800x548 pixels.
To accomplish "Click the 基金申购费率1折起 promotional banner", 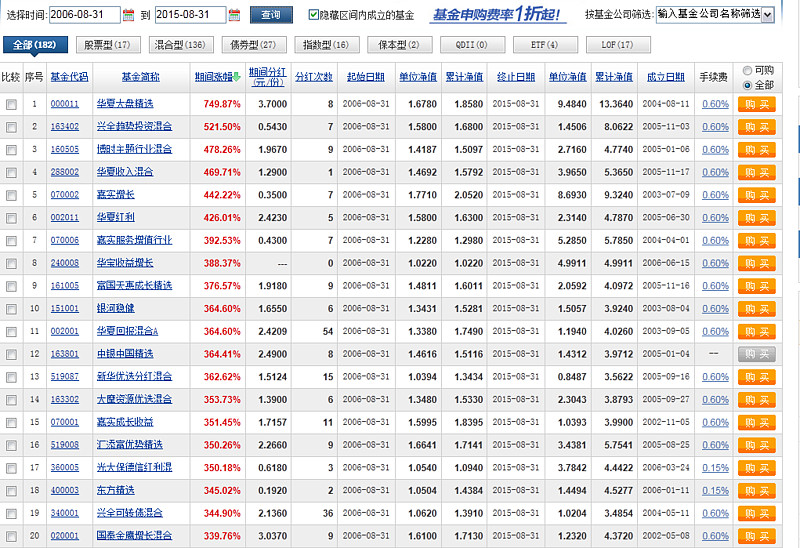I will click(x=497, y=15).
